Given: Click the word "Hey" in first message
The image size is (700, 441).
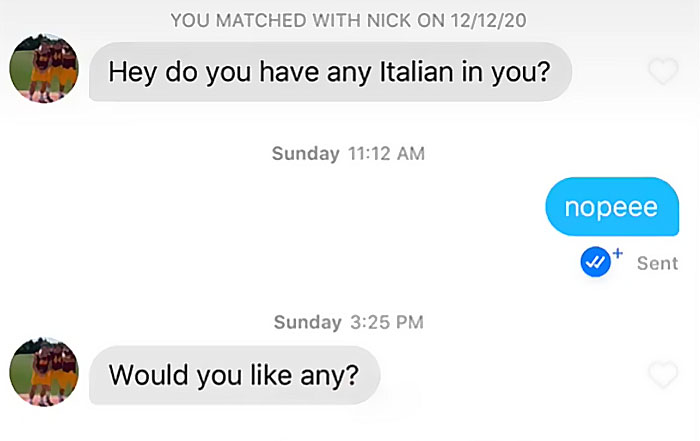Looking at the screenshot, I should coord(130,72).
